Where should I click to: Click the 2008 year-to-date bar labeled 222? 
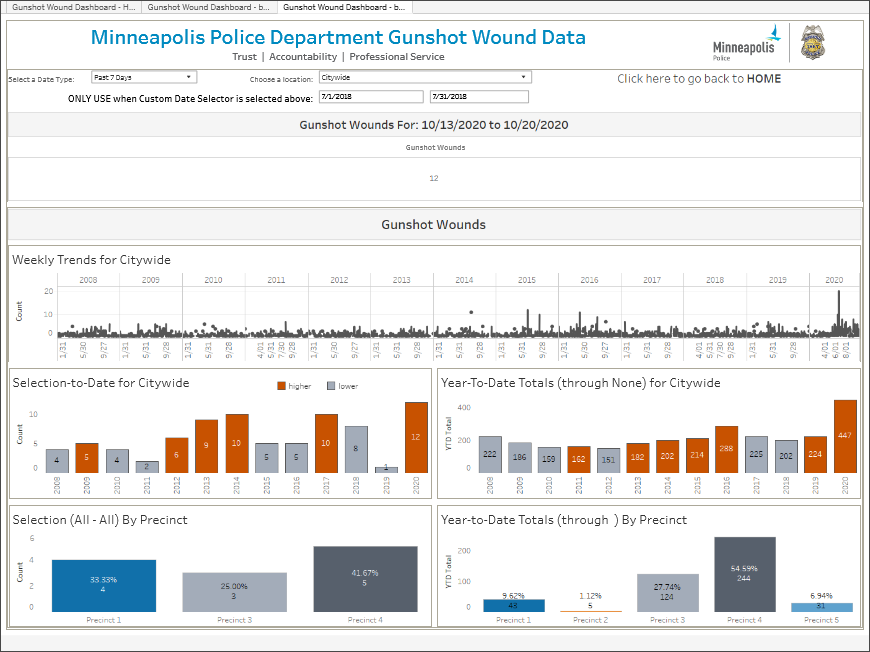point(490,454)
